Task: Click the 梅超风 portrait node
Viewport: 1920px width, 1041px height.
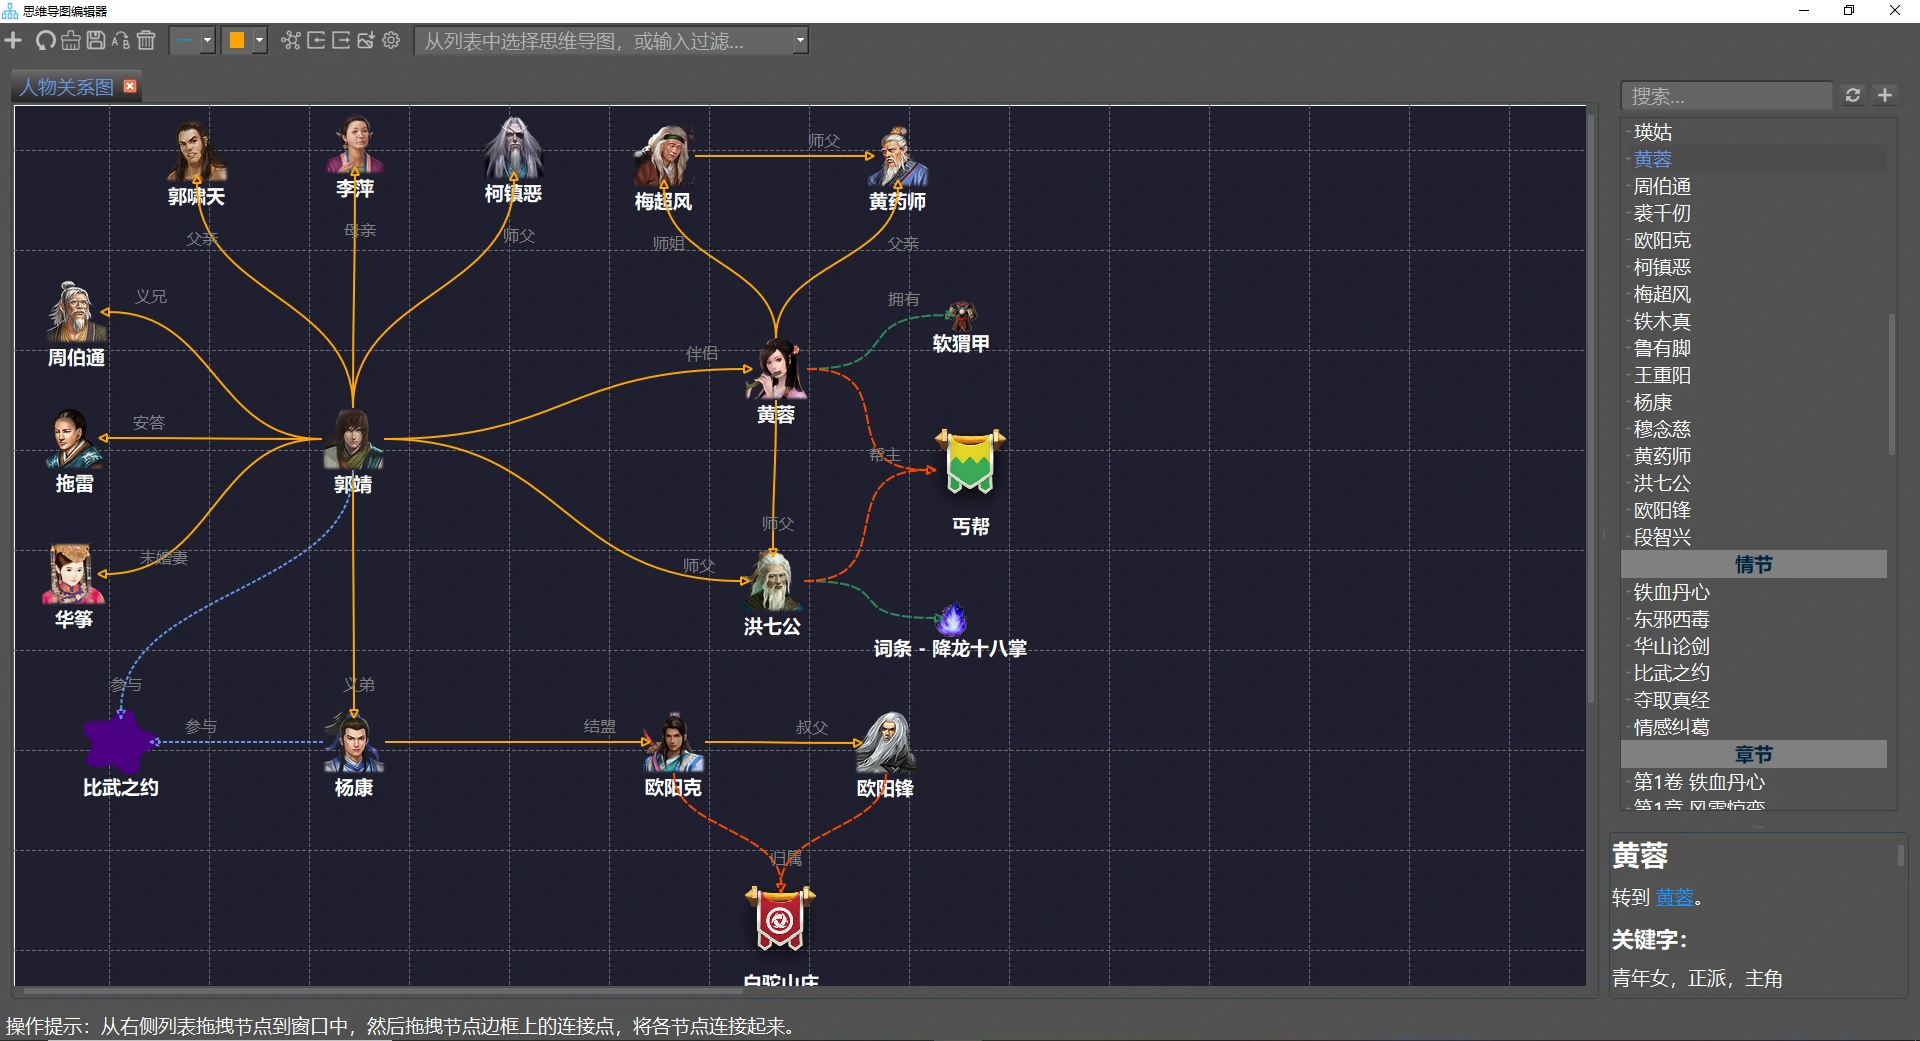Action: [663, 156]
